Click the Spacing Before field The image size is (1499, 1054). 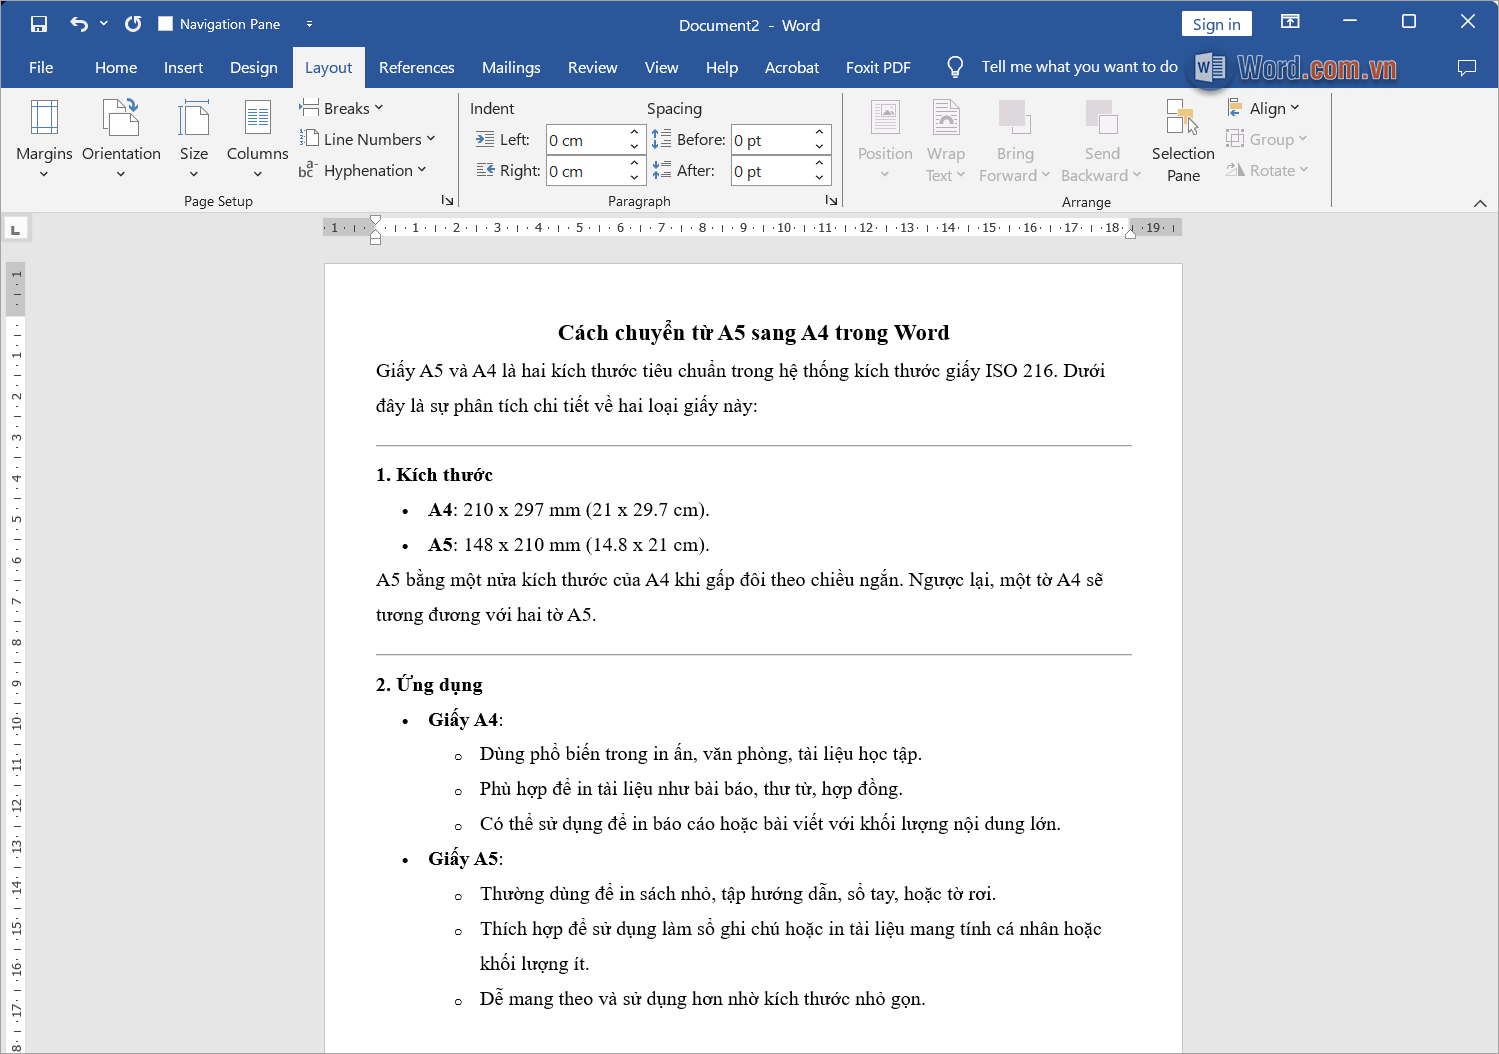(771, 140)
